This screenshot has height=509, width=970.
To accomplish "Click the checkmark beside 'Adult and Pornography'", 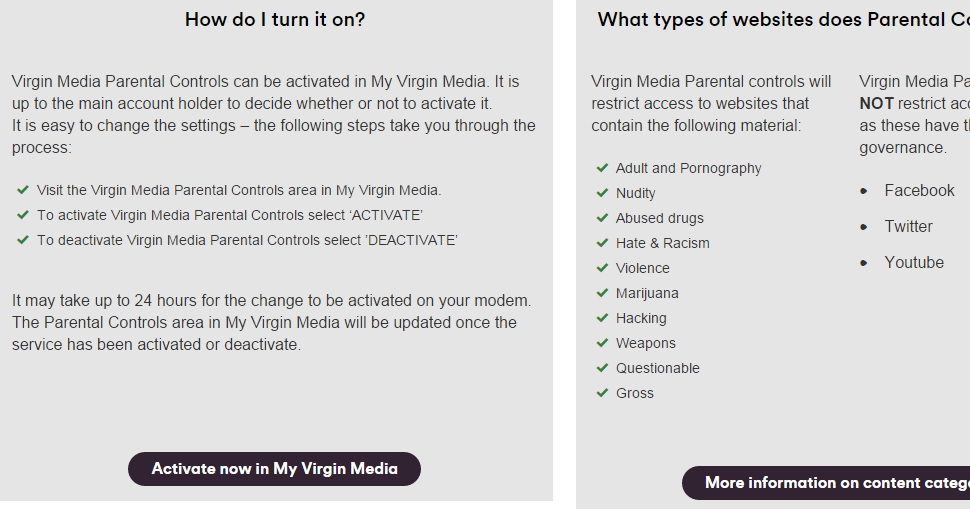I will coord(602,168).
